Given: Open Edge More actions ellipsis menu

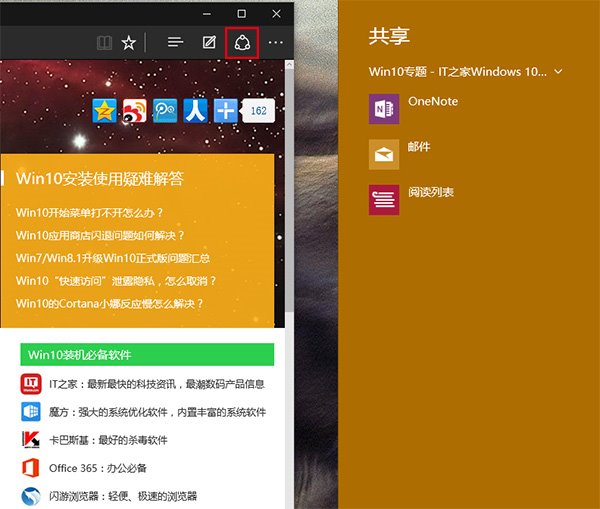Looking at the screenshot, I should [276, 42].
